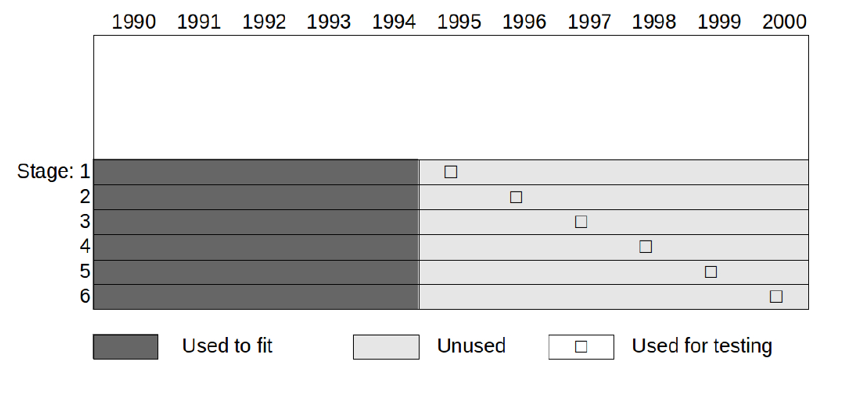Click the 1990 year label
841x402 pixels.
(x=134, y=22)
